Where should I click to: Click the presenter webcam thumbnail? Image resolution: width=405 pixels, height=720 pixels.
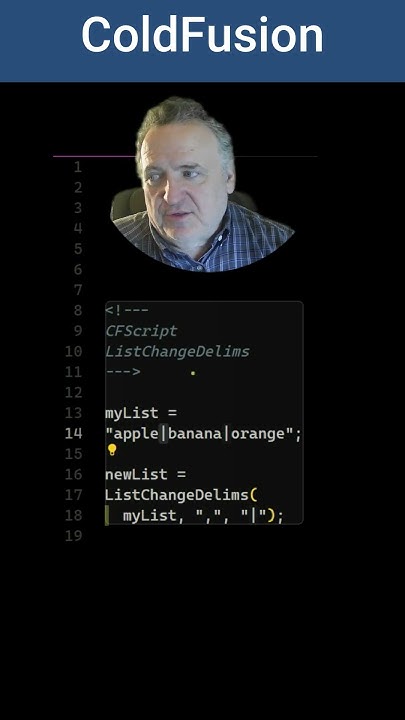coord(202,184)
